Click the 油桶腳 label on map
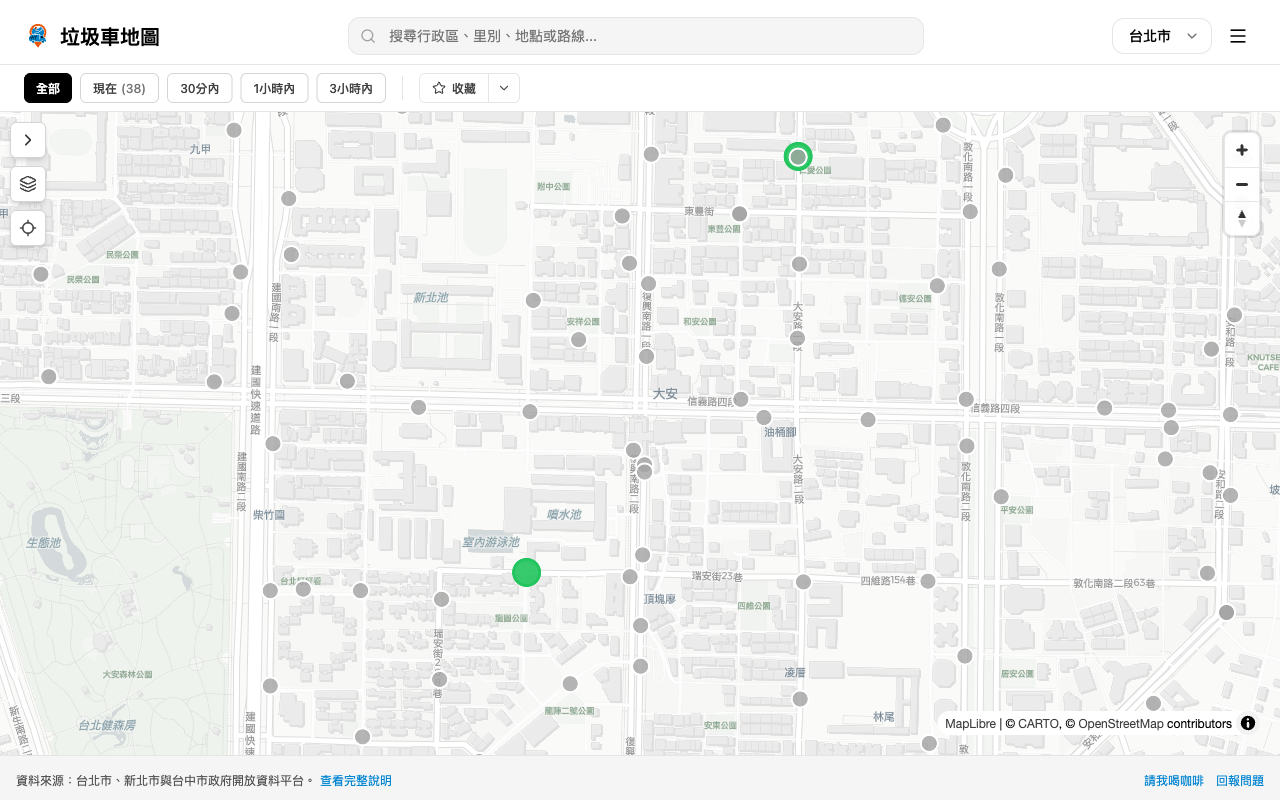 click(x=780, y=432)
